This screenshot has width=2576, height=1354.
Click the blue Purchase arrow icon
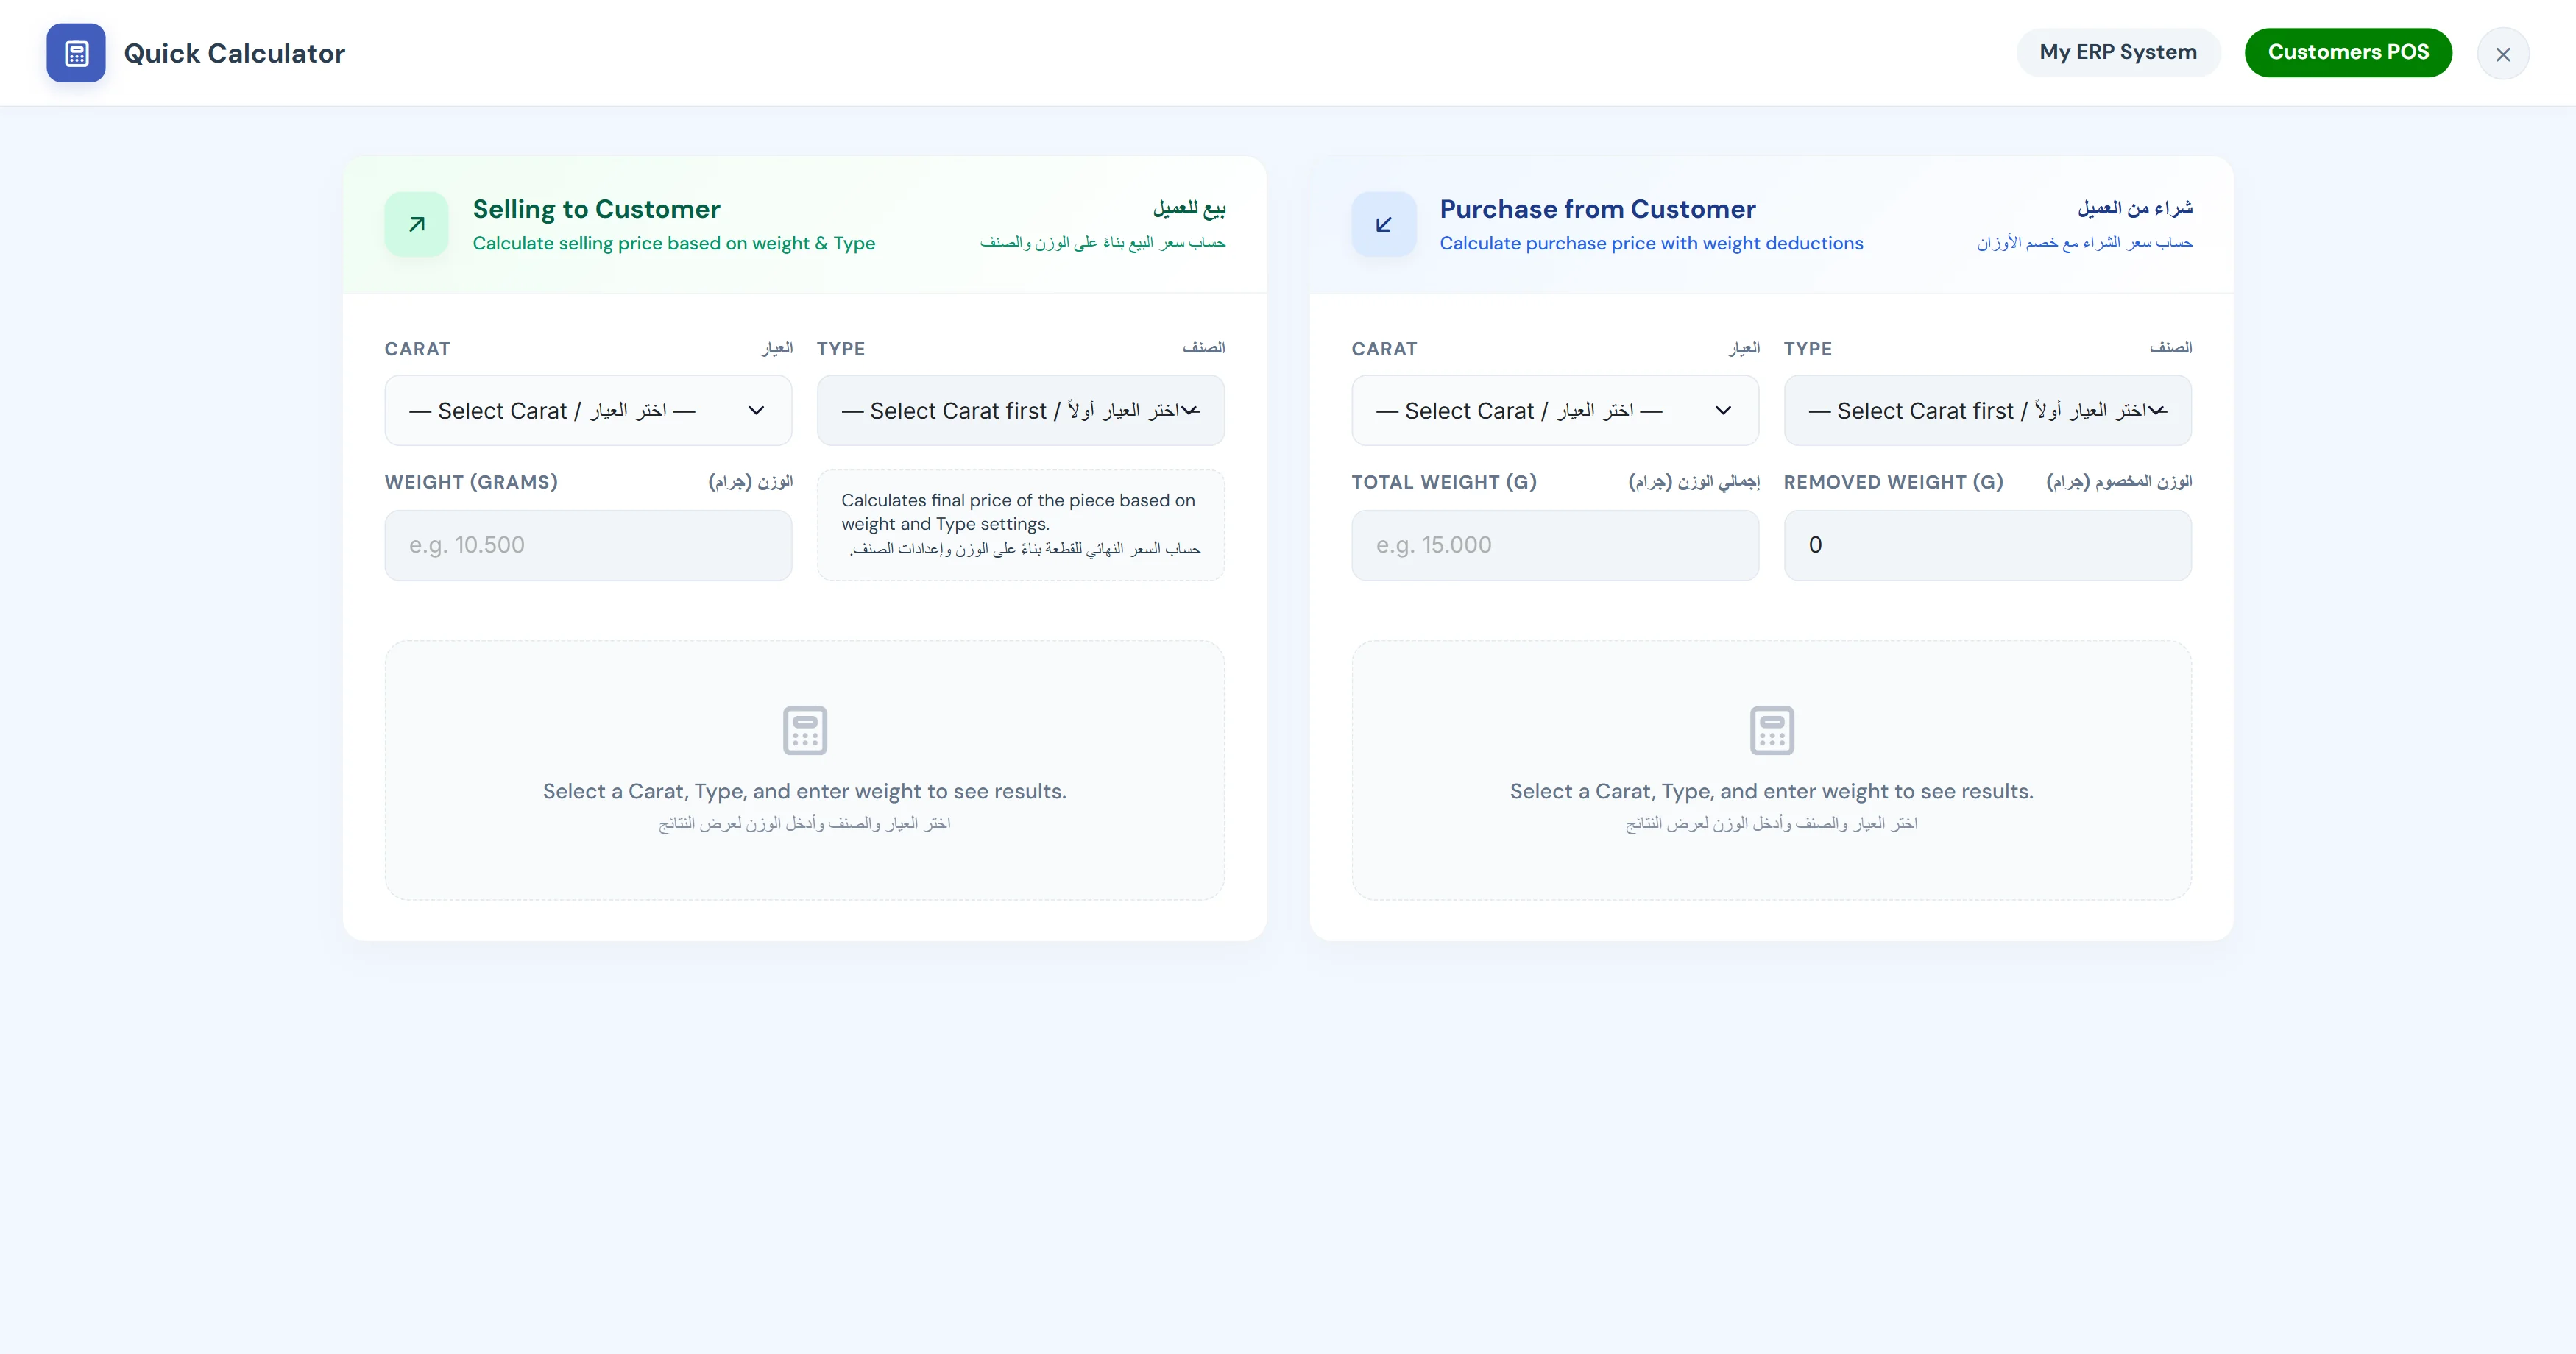click(1384, 224)
